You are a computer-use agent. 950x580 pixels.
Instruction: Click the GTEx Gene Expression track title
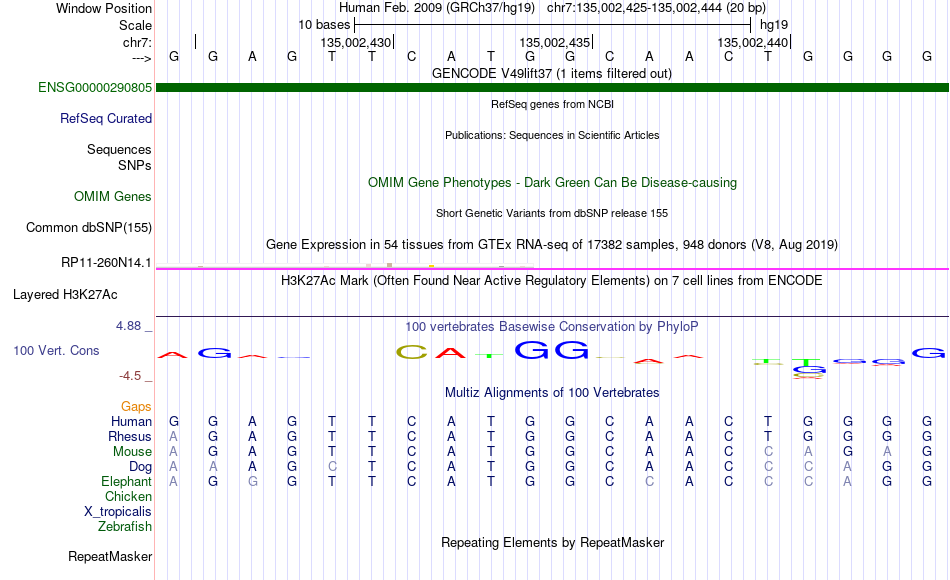[552, 244]
